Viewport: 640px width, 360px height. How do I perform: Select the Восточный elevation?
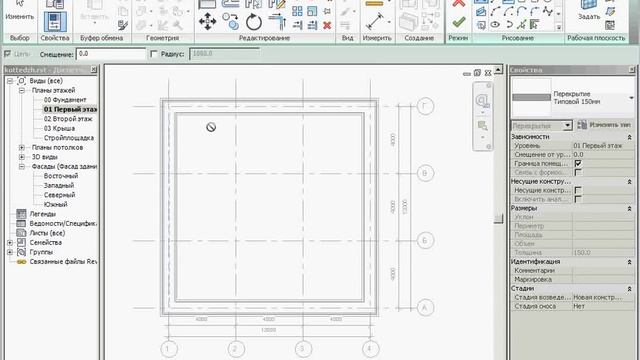pyautogui.click(x=61, y=176)
